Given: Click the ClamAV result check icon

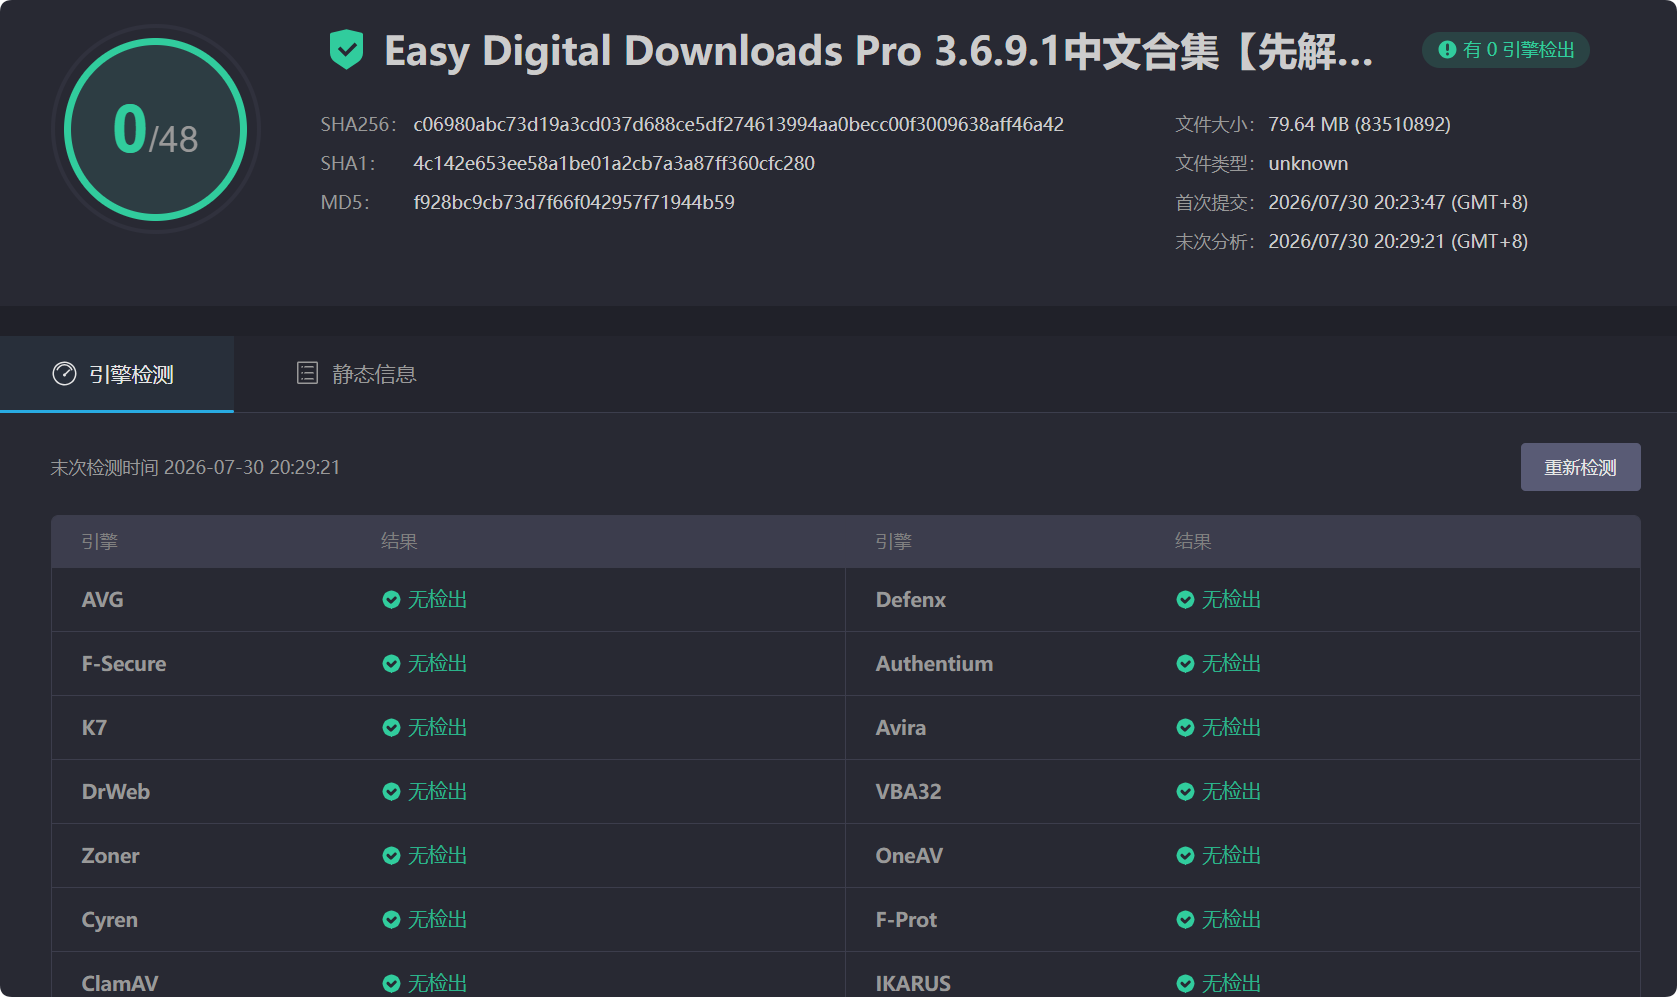Looking at the screenshot, I should (391, 984).
